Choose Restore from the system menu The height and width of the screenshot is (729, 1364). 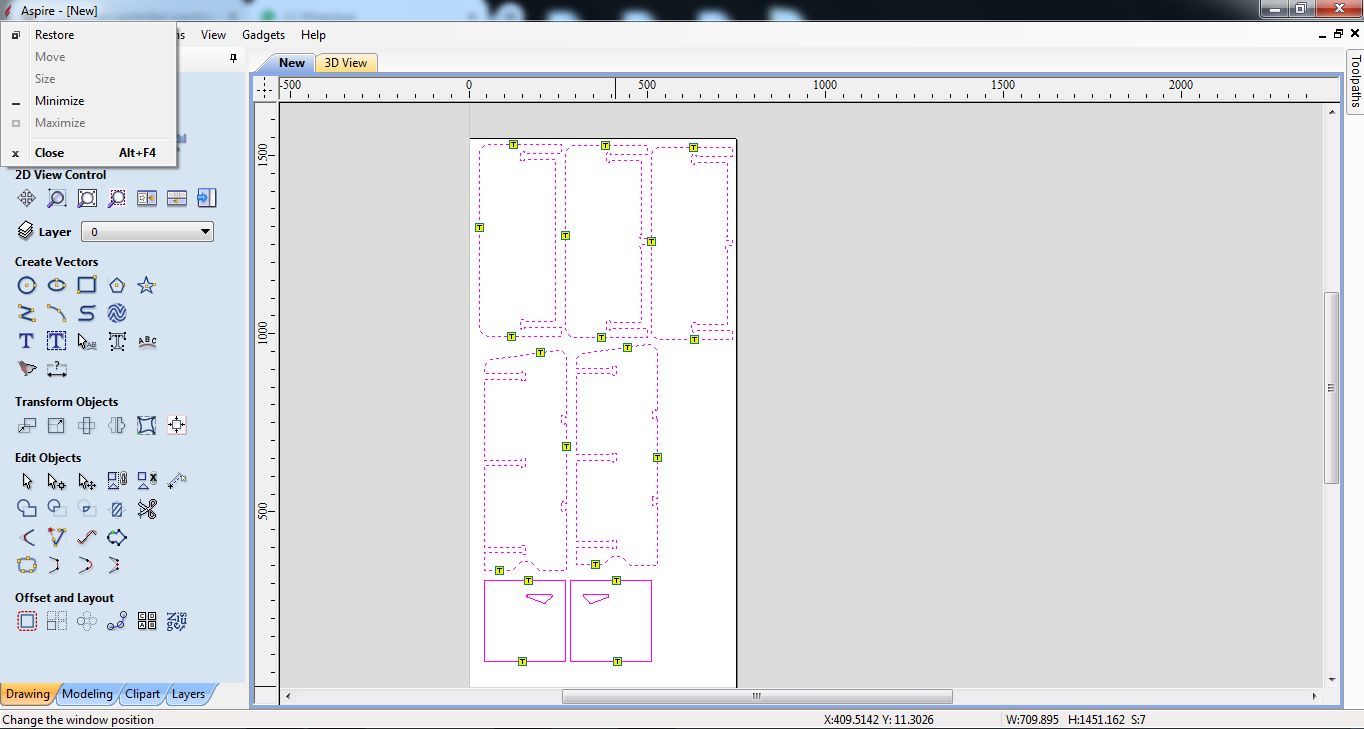point(55,35)
